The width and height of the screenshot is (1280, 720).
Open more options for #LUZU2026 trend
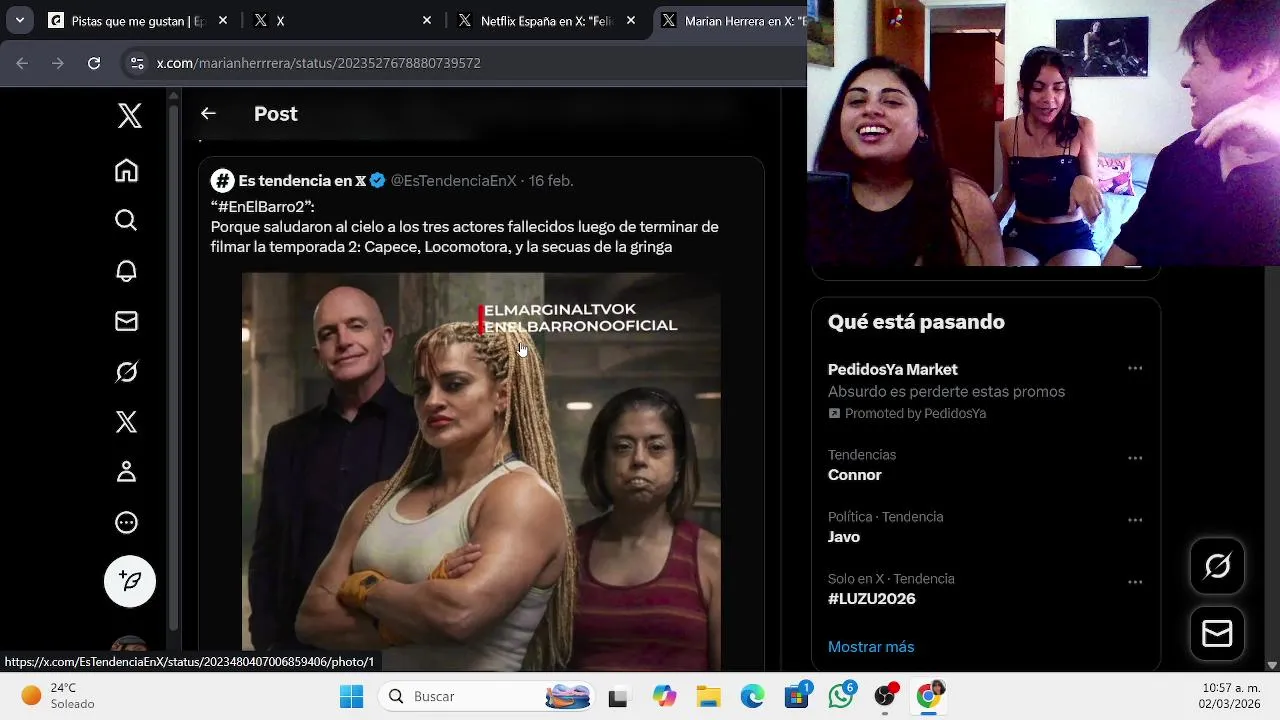1135,582
